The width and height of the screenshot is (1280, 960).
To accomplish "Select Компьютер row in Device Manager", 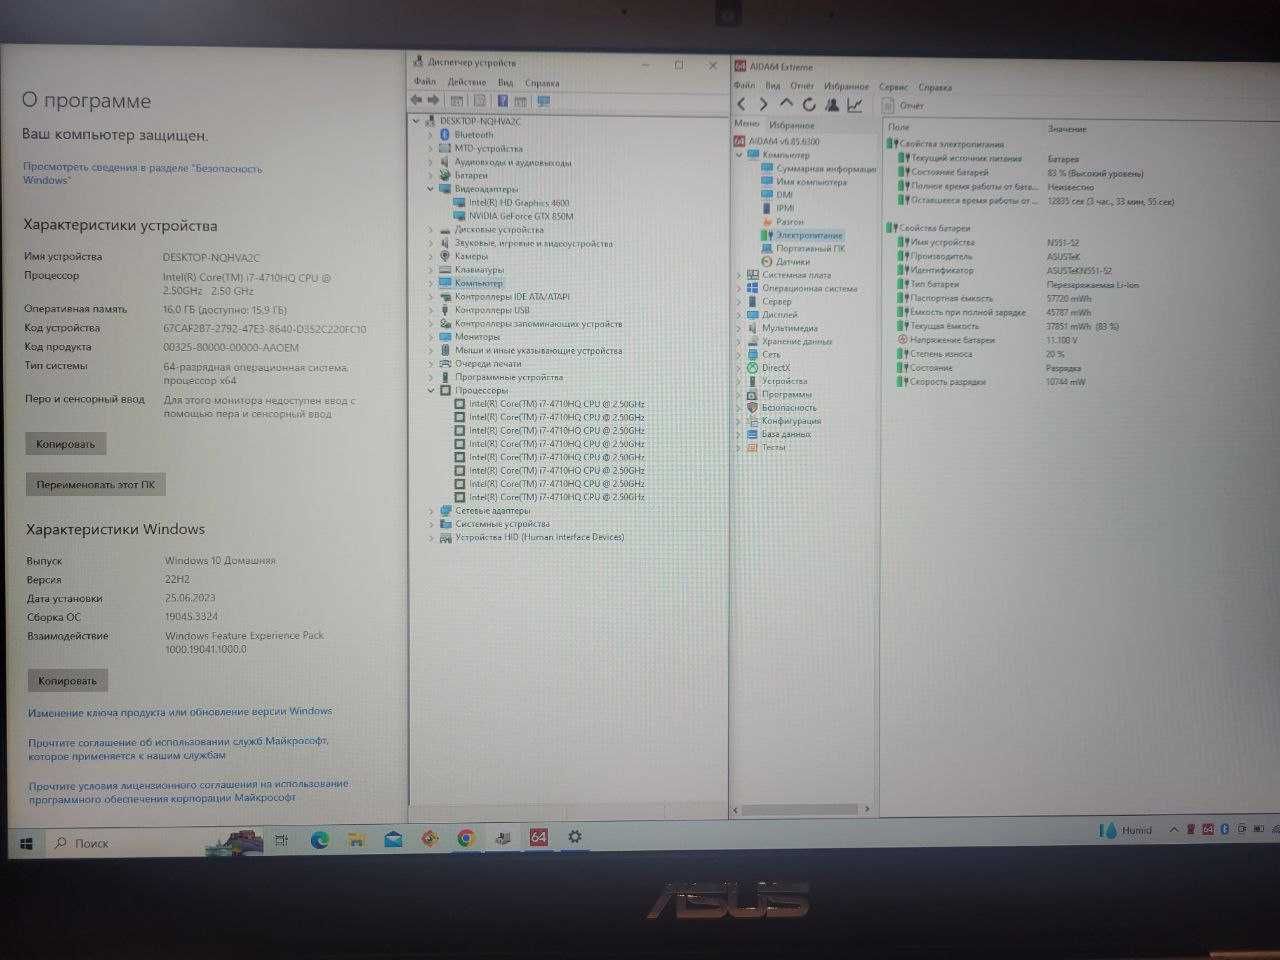I will click(x=479, y=283).
